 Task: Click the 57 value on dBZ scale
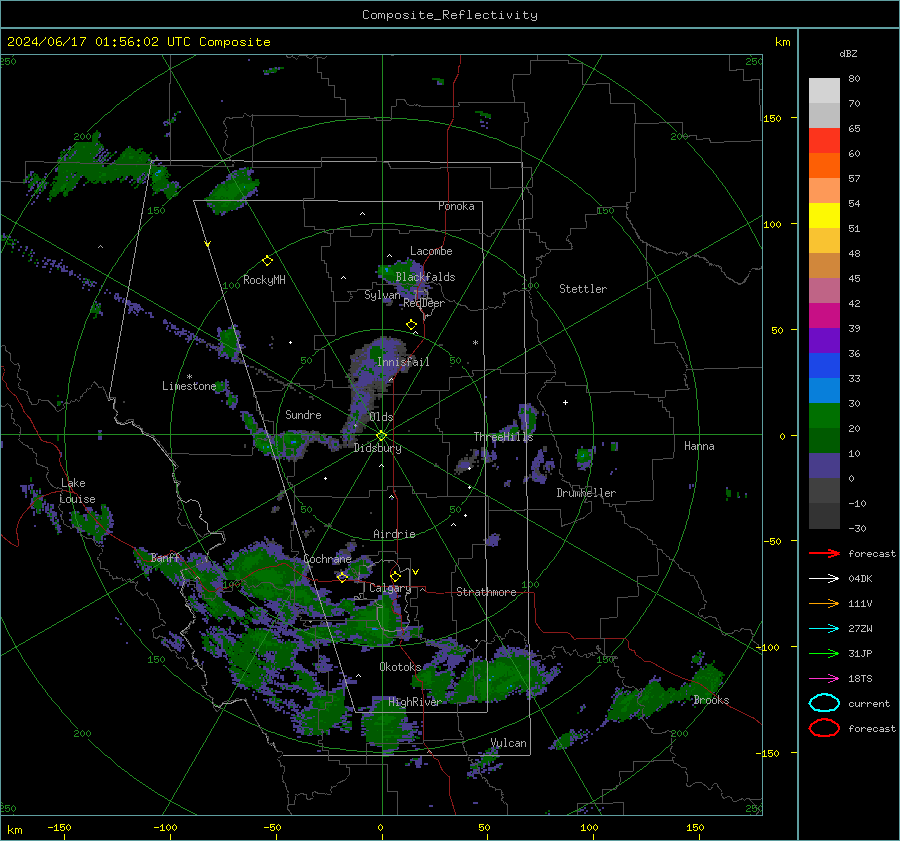854,179
